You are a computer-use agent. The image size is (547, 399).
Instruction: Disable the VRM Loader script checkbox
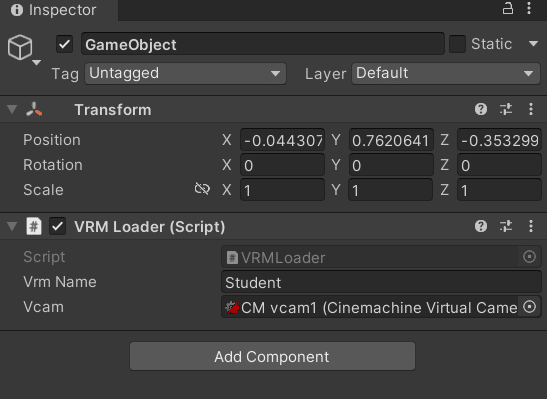pos(58,226)
